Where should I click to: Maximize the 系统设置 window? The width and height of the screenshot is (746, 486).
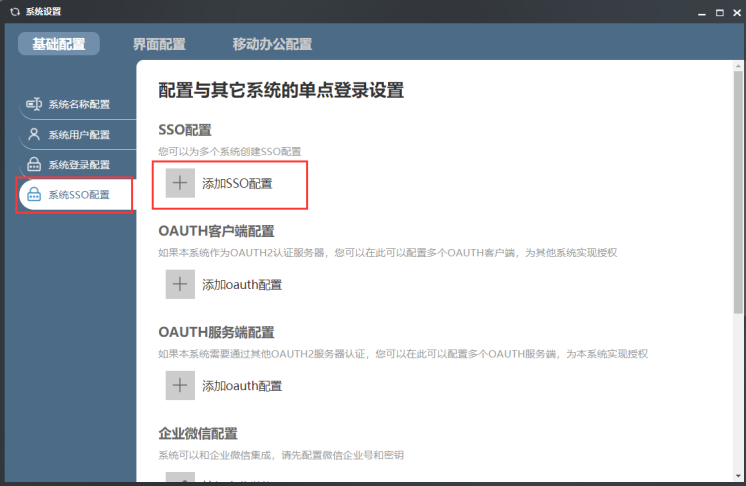[x=720, y=13]
